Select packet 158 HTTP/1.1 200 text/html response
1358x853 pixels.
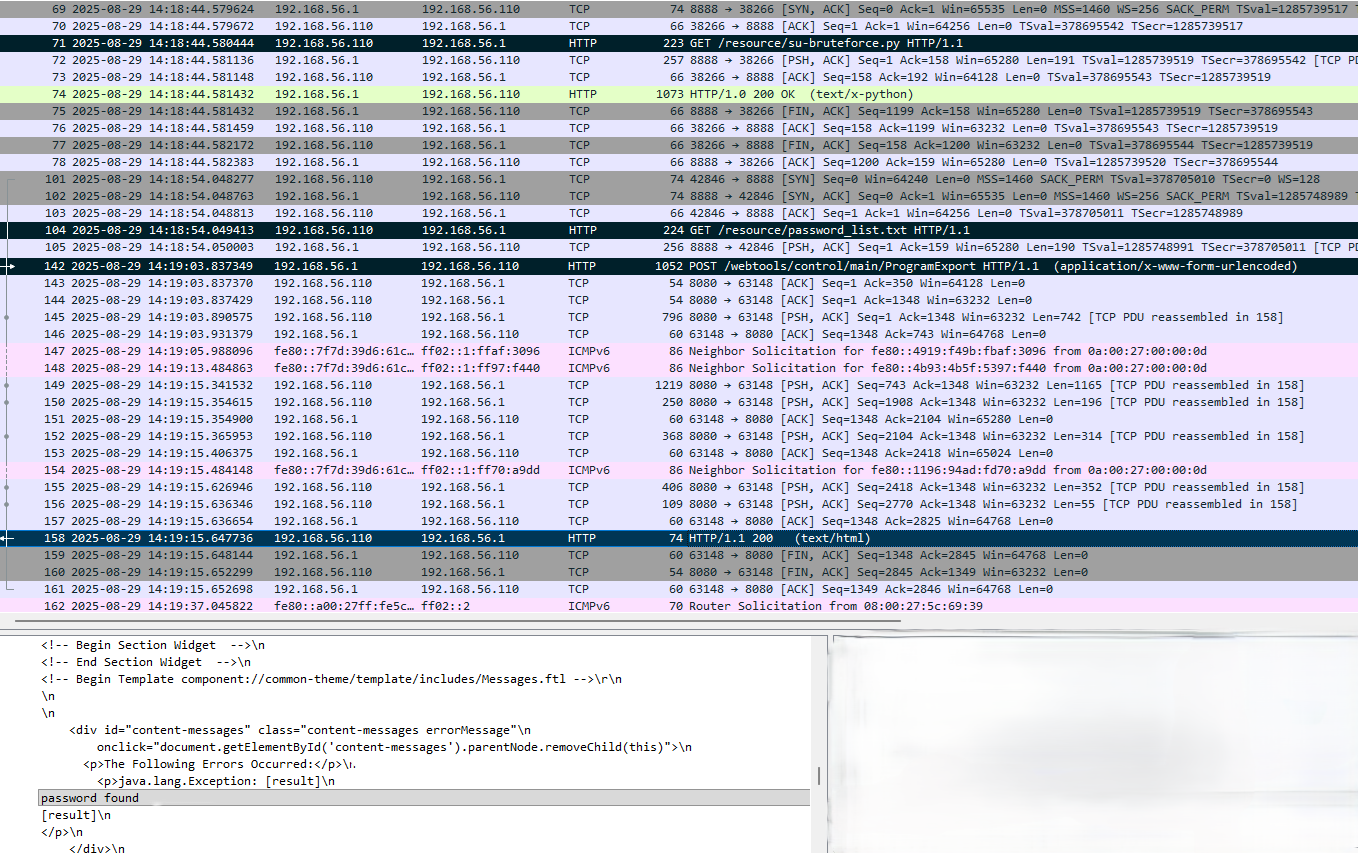pos(680,538)
